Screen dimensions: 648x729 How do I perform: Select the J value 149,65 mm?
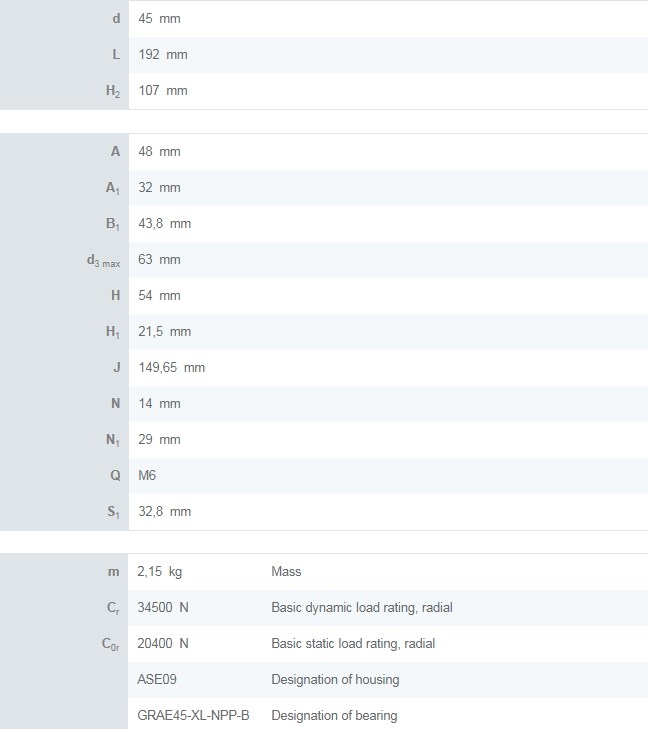(171, 368)
